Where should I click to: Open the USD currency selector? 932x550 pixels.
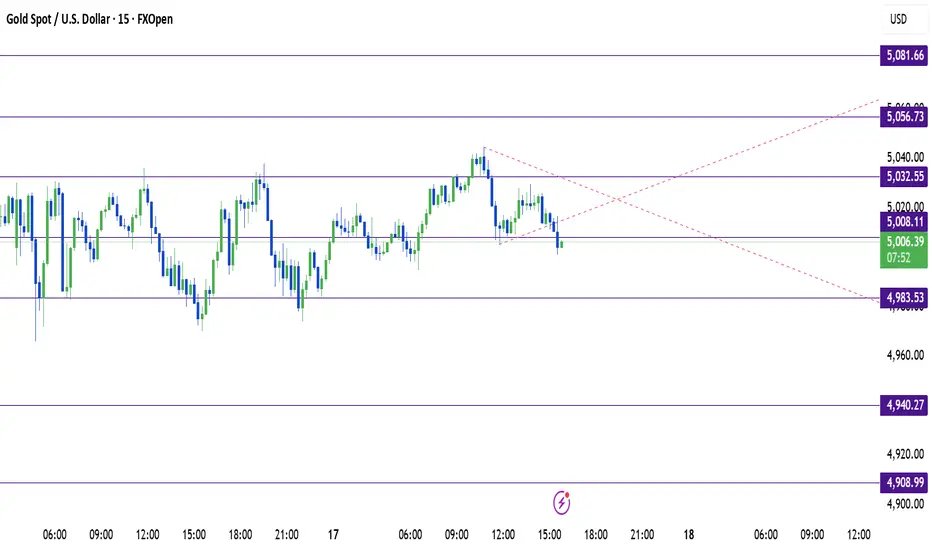click(901, 19)
